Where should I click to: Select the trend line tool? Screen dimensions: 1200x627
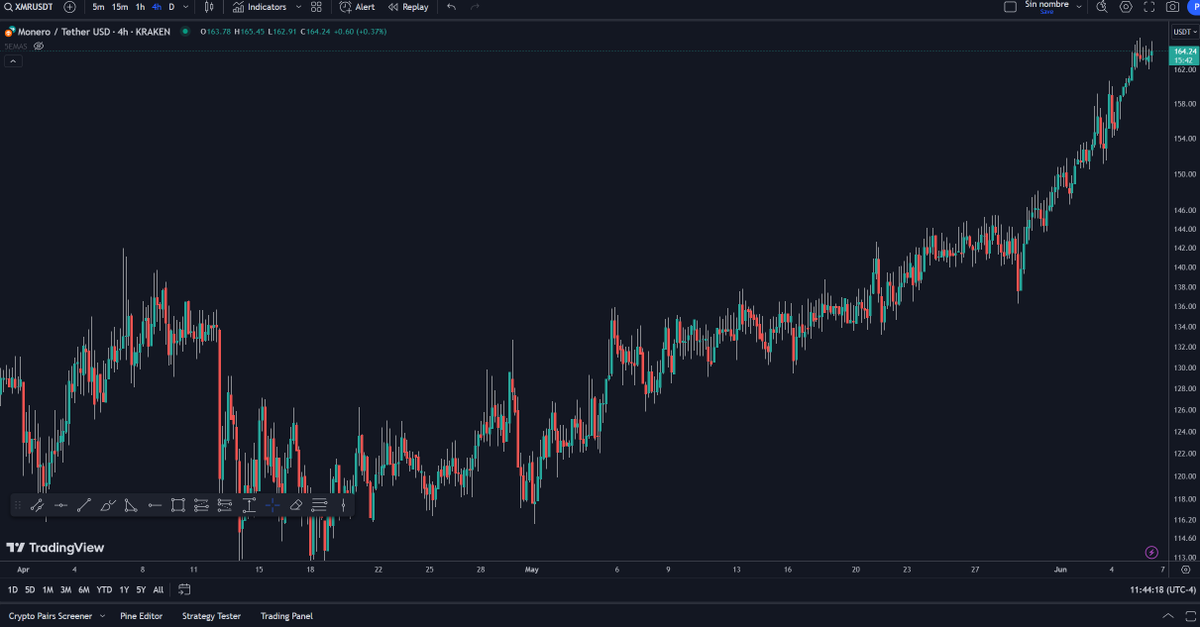[84, 505]
